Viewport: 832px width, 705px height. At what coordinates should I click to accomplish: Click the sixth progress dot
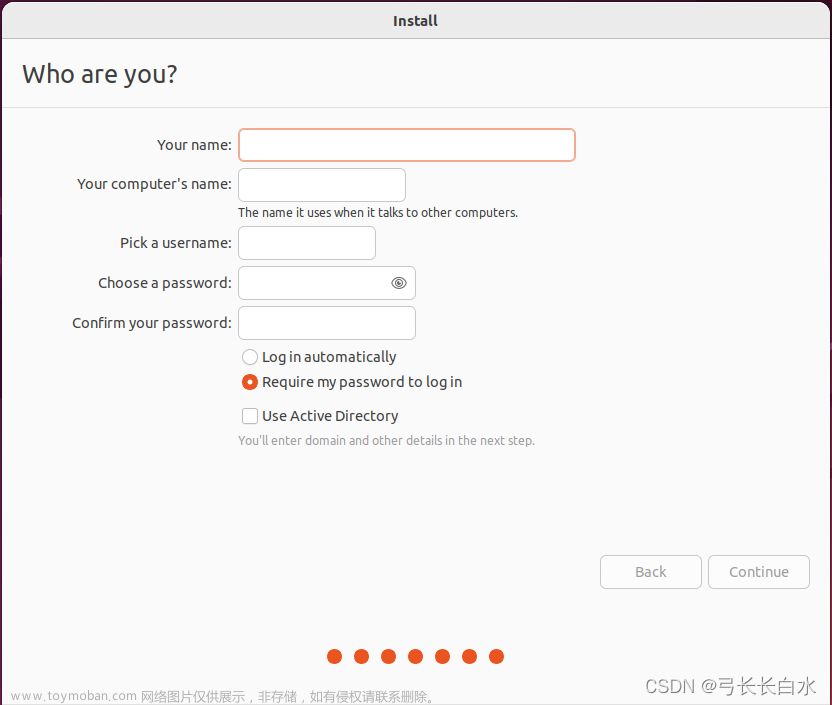click(469, 657)
